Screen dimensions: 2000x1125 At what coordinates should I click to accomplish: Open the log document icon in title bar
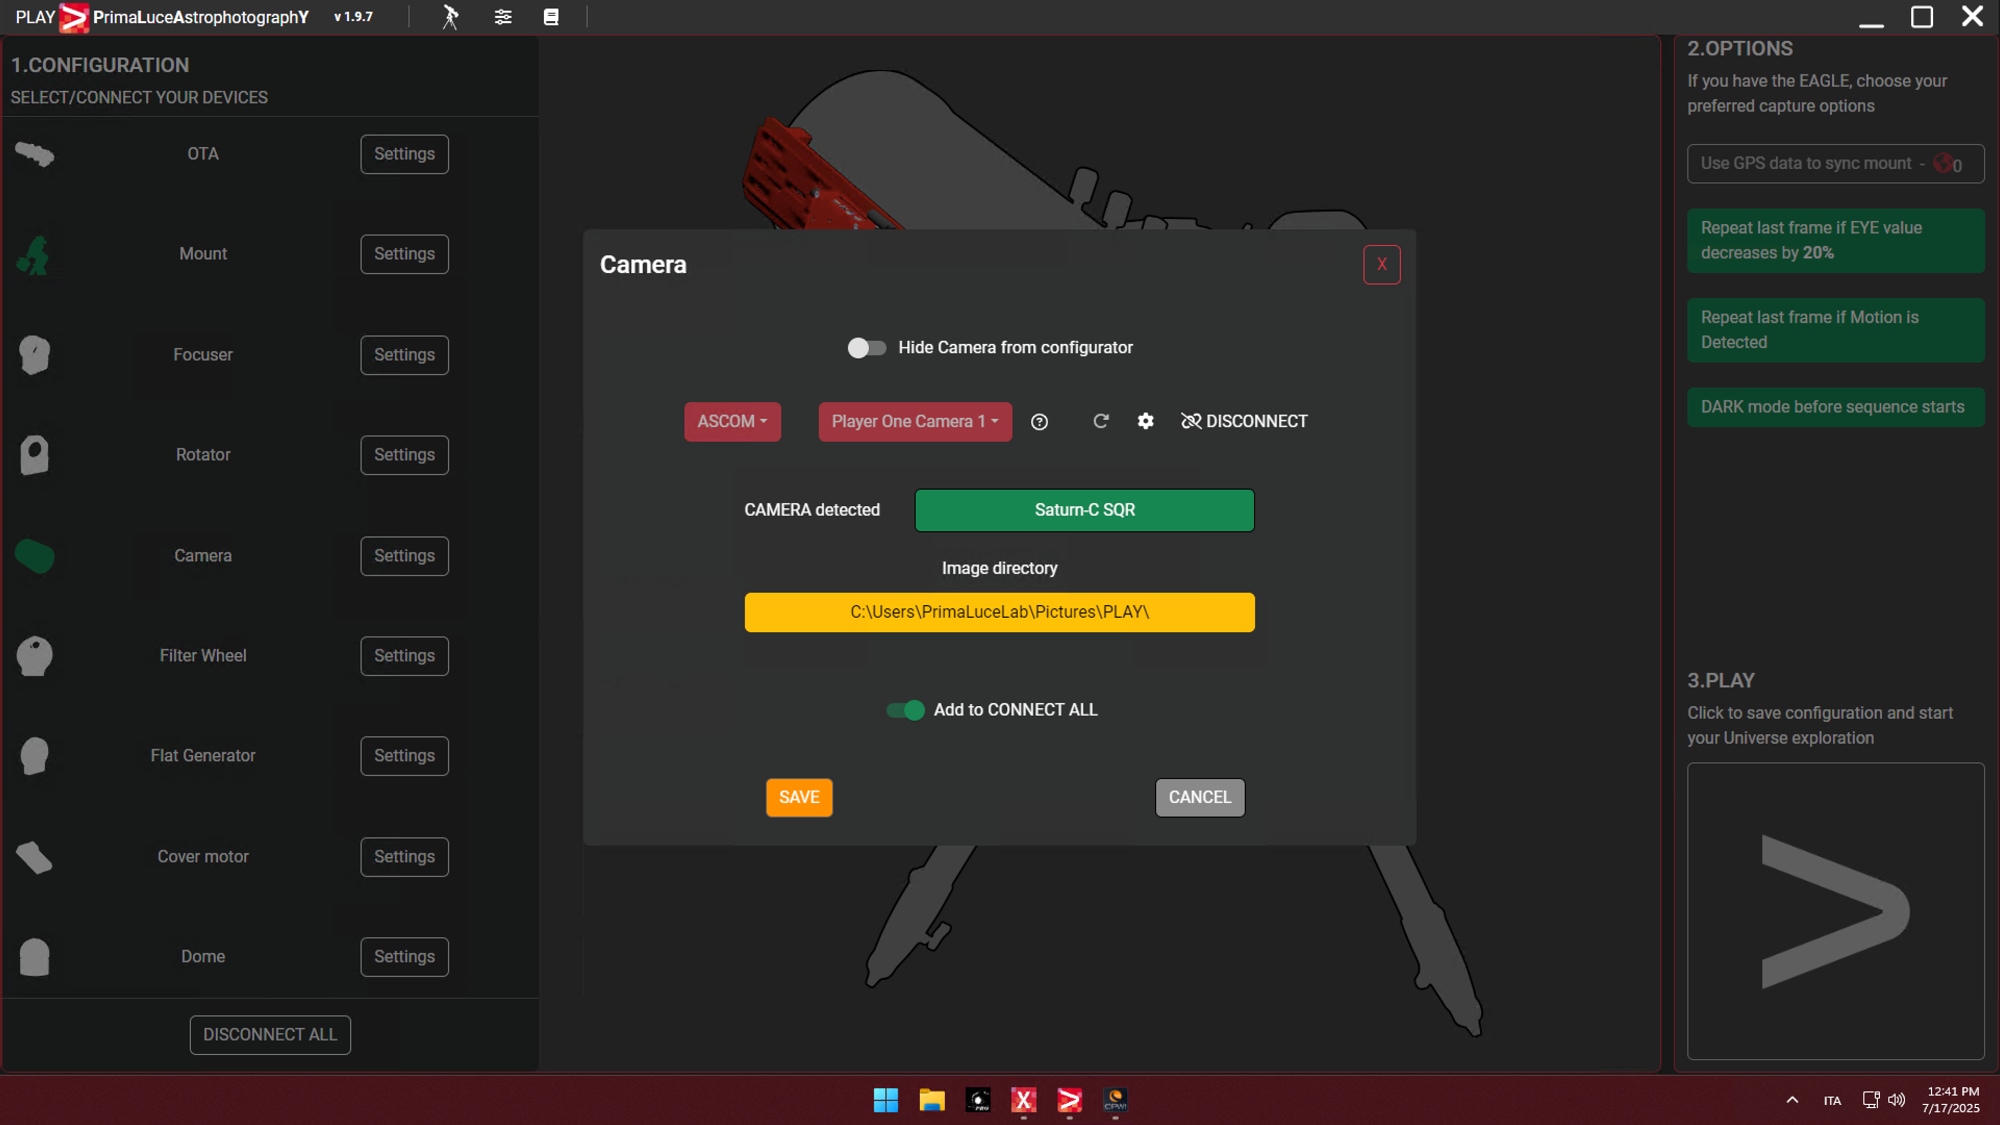point(551,17)
